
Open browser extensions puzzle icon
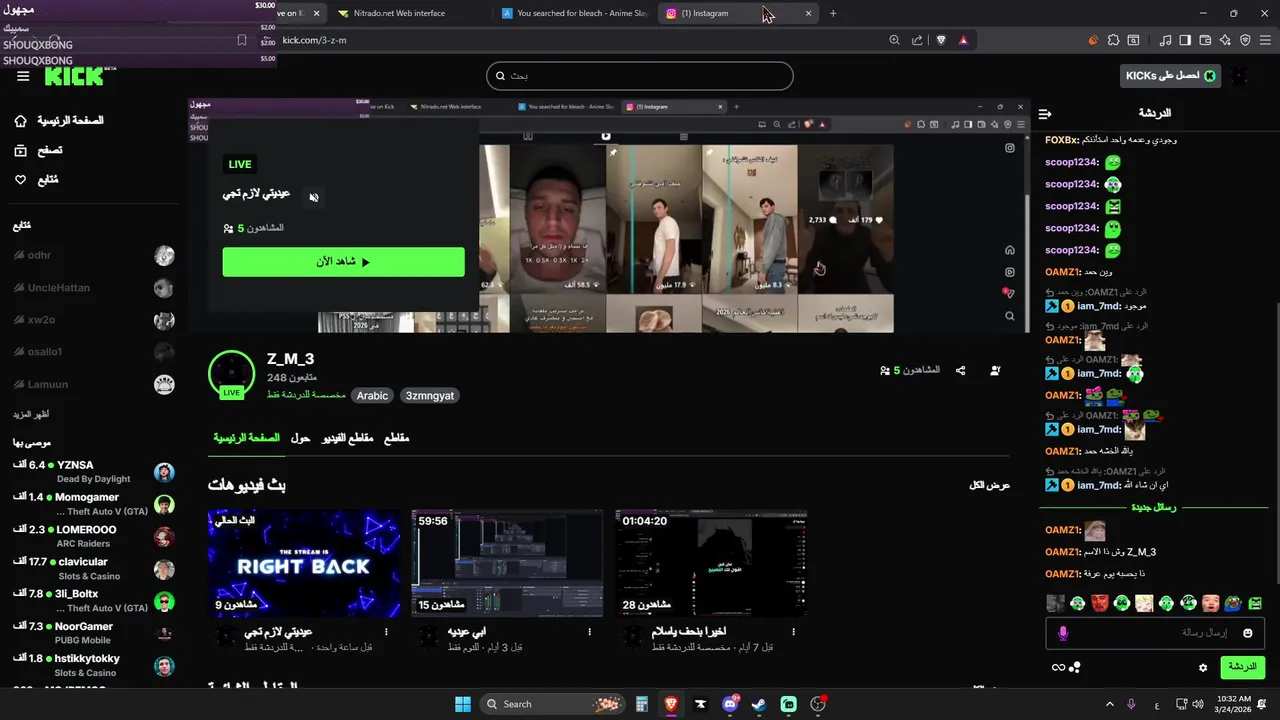pyautogui.click(x=1112, y=40)
